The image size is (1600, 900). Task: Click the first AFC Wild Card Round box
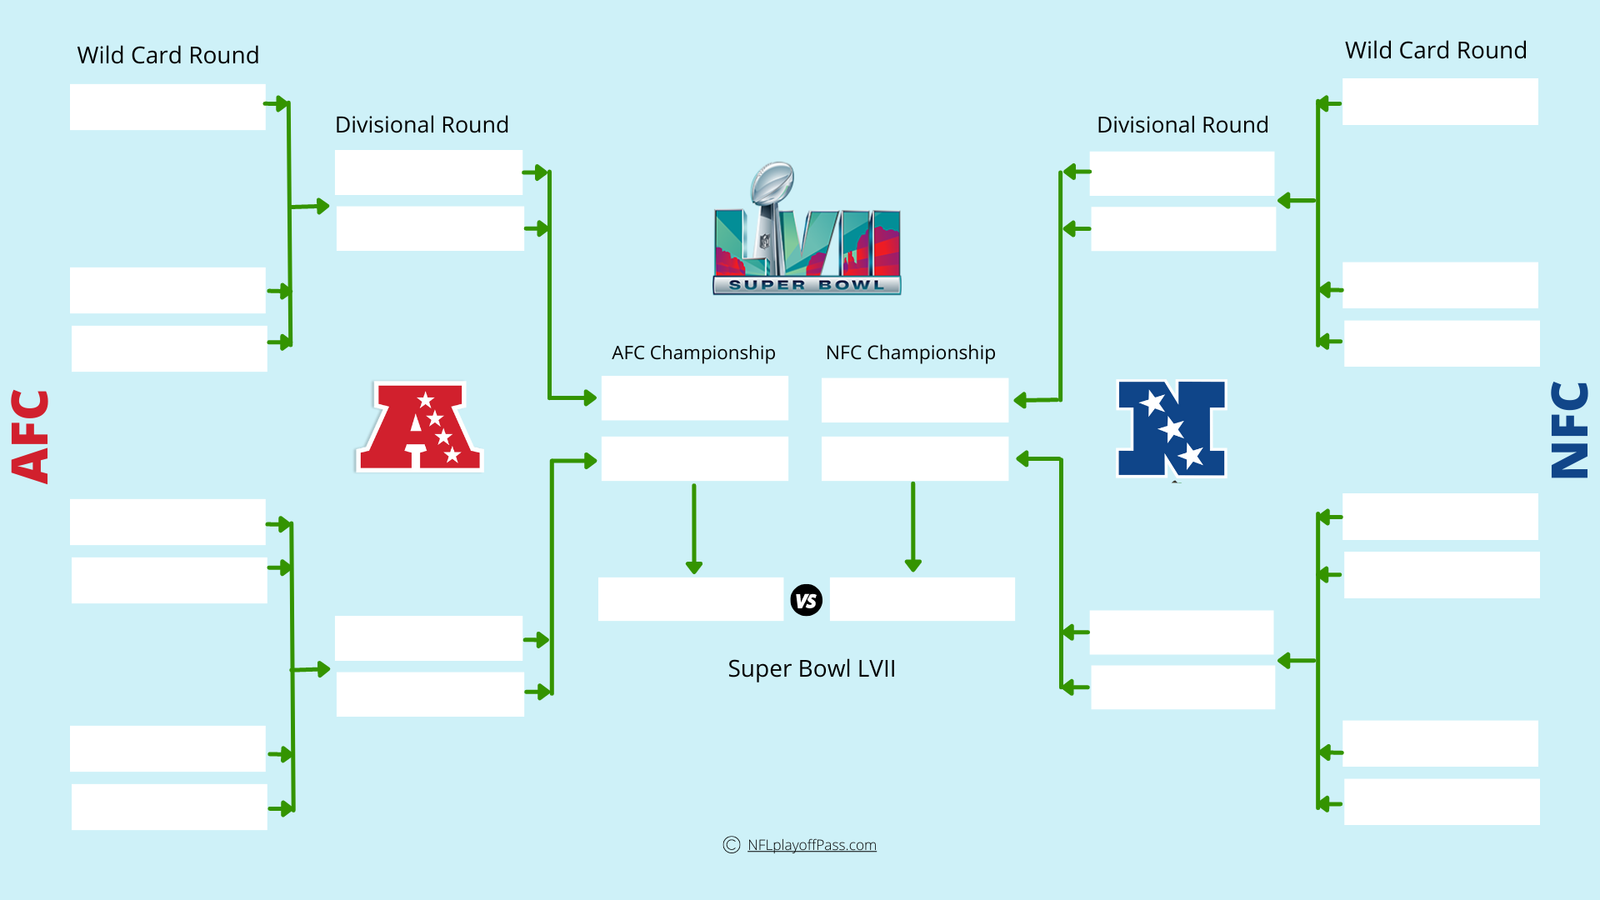[x=168, y=107]
